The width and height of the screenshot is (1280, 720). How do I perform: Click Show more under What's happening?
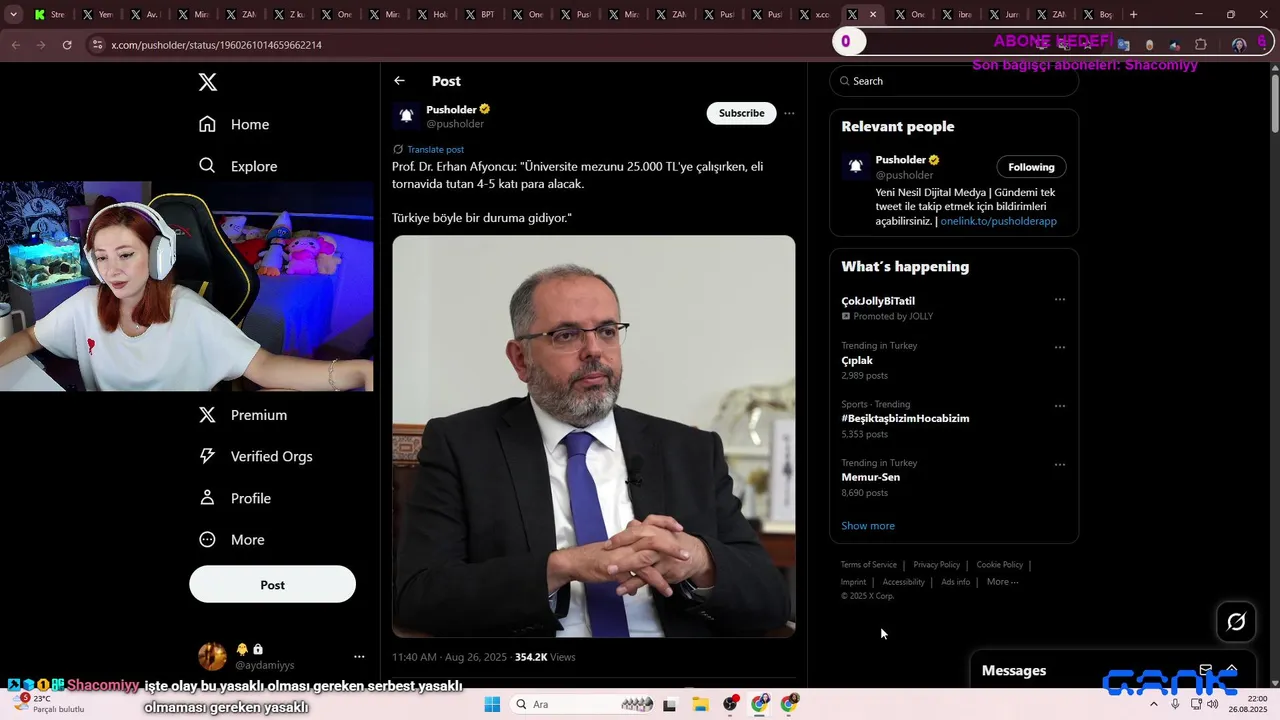click(868, 526)
